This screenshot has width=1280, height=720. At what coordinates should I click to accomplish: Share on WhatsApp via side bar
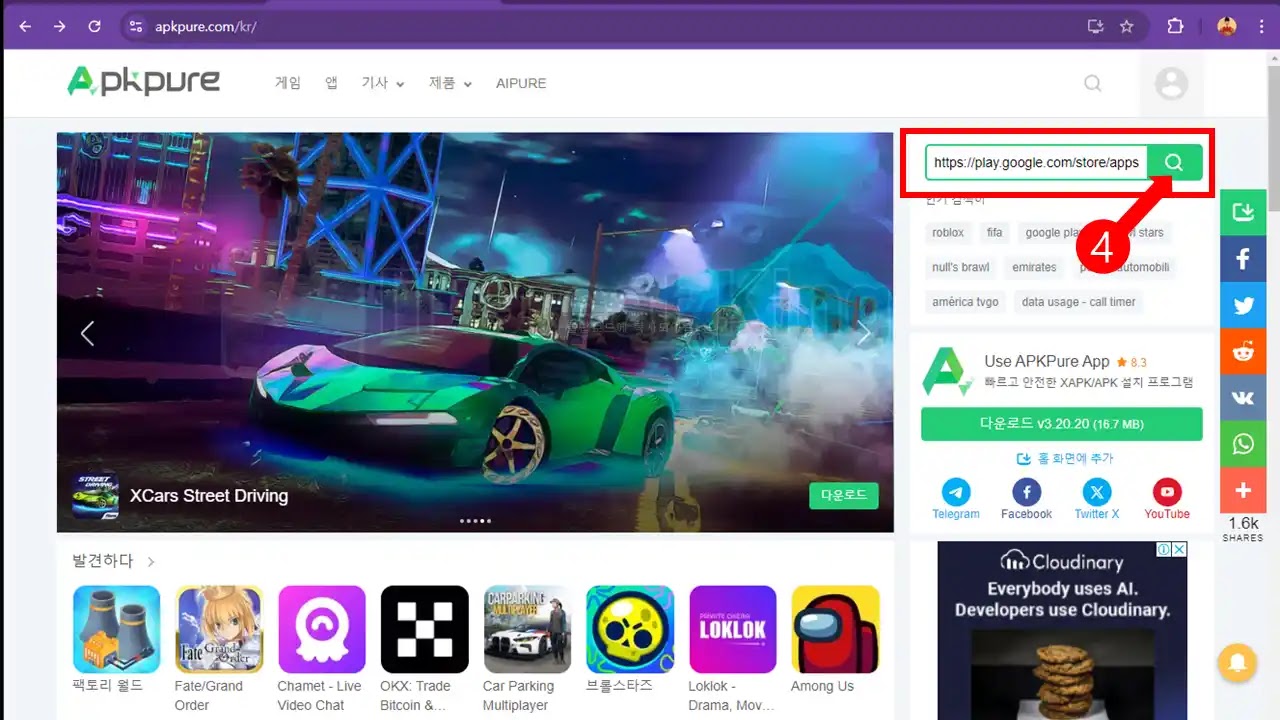(1243, 444)
